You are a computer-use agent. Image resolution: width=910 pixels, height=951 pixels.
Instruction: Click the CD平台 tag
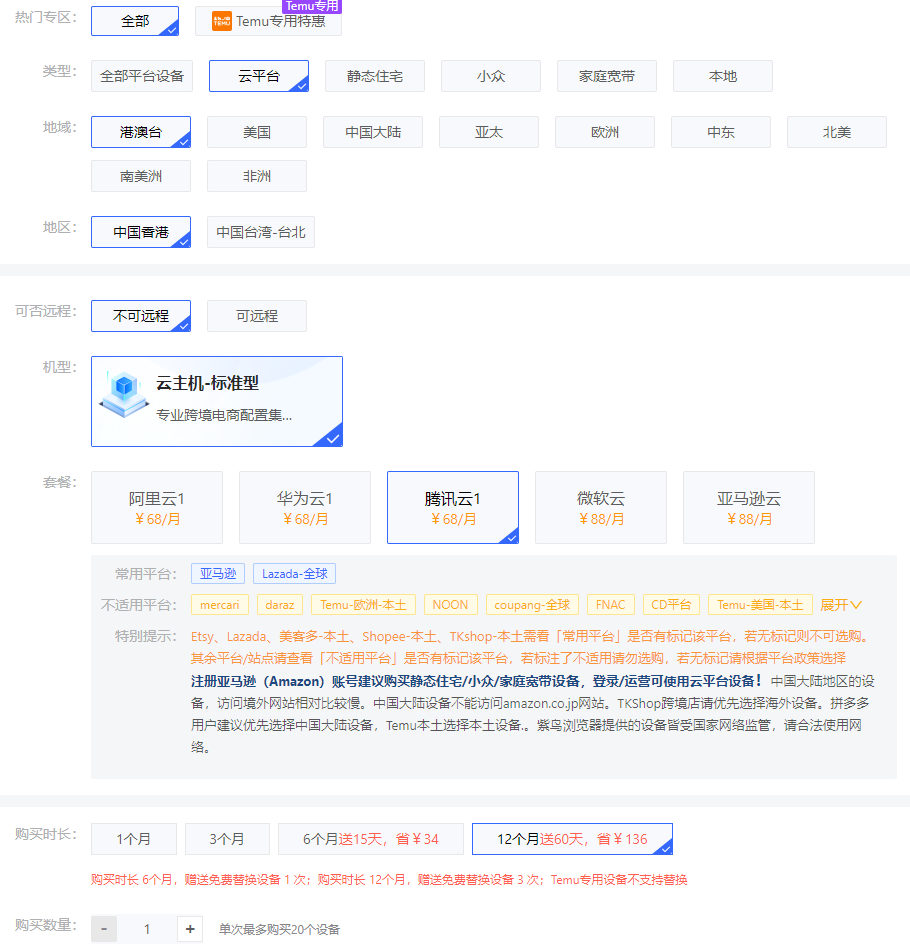coord(671,605)
